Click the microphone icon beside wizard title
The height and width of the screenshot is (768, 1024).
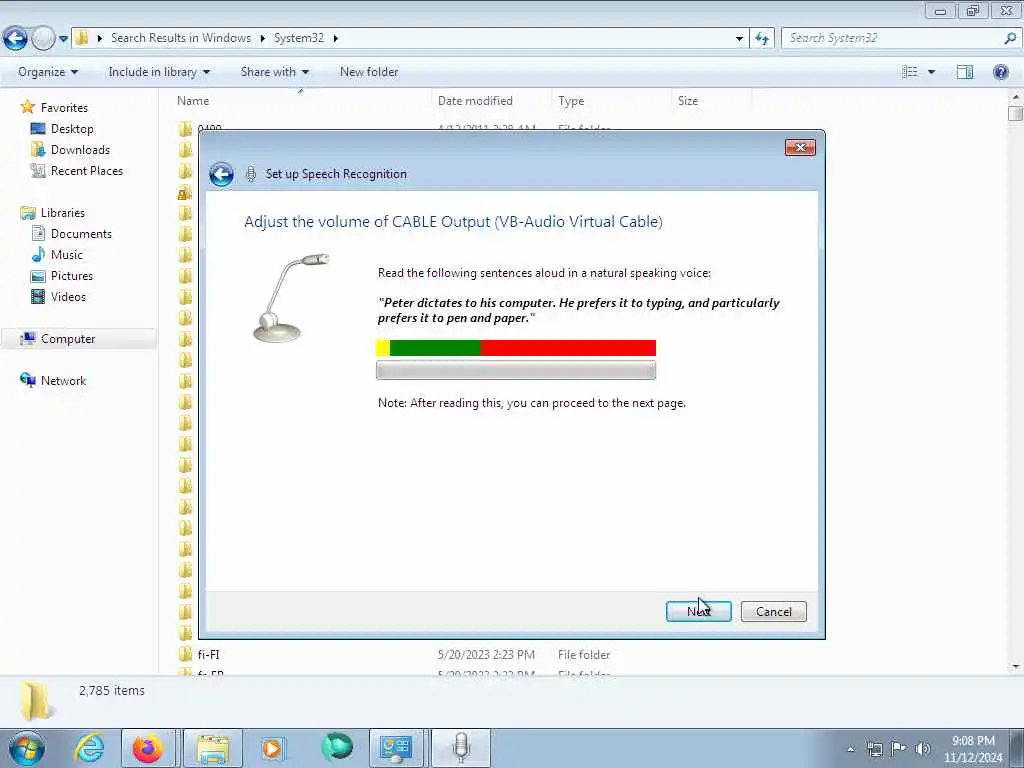click(250, 174)
